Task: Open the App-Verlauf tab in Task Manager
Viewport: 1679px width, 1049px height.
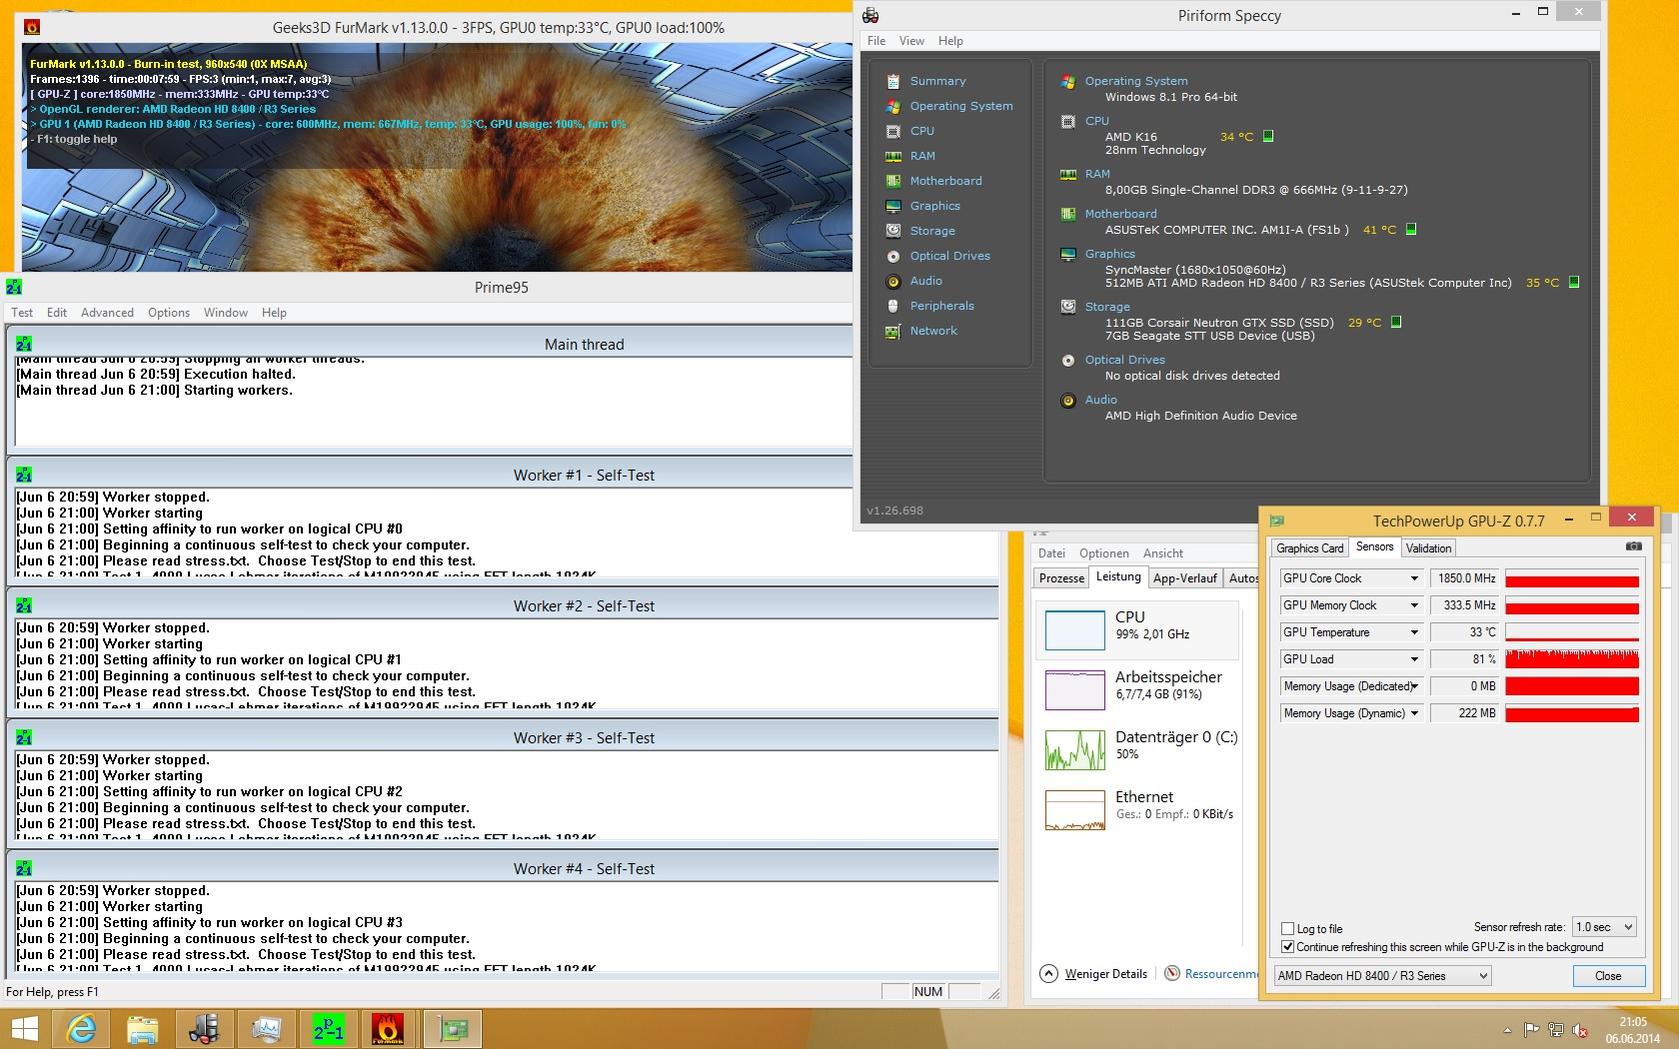Action: pos(1185,578)
